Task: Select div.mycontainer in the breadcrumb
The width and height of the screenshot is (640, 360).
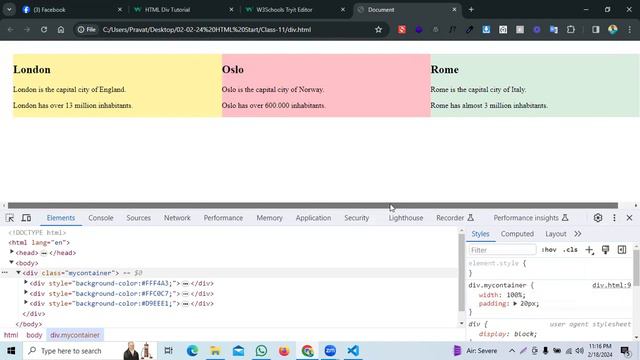Action: coord(75,335)
